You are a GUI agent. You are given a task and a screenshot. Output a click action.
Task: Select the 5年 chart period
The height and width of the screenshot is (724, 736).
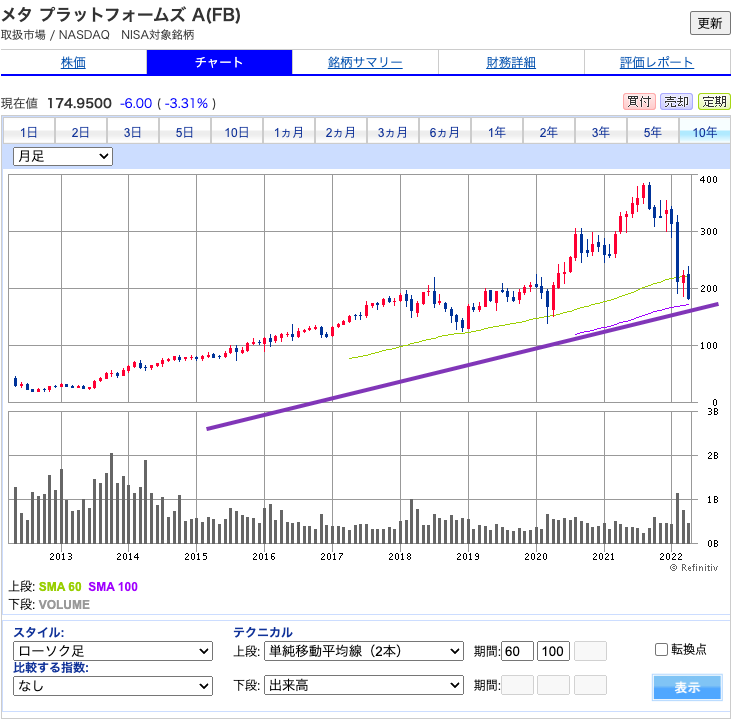652,132
